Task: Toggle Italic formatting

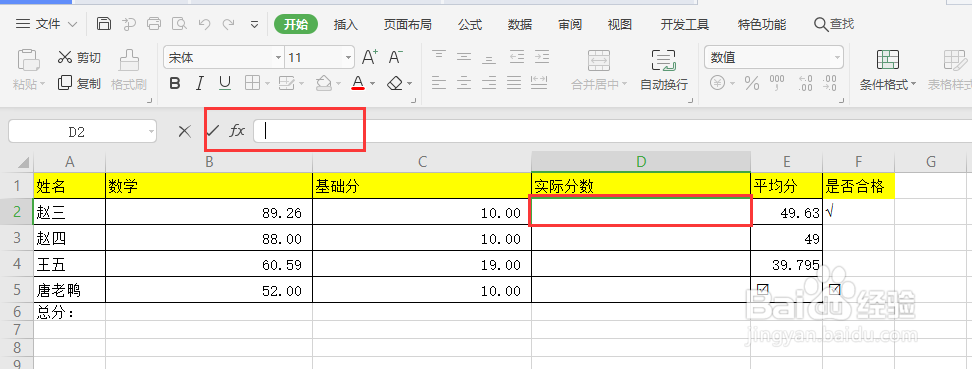Action: [200, 83]
